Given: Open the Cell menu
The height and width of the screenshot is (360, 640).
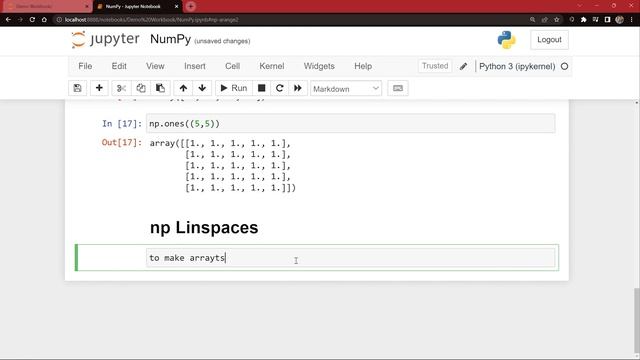Looking at the screenshot, I should point(233,66).
